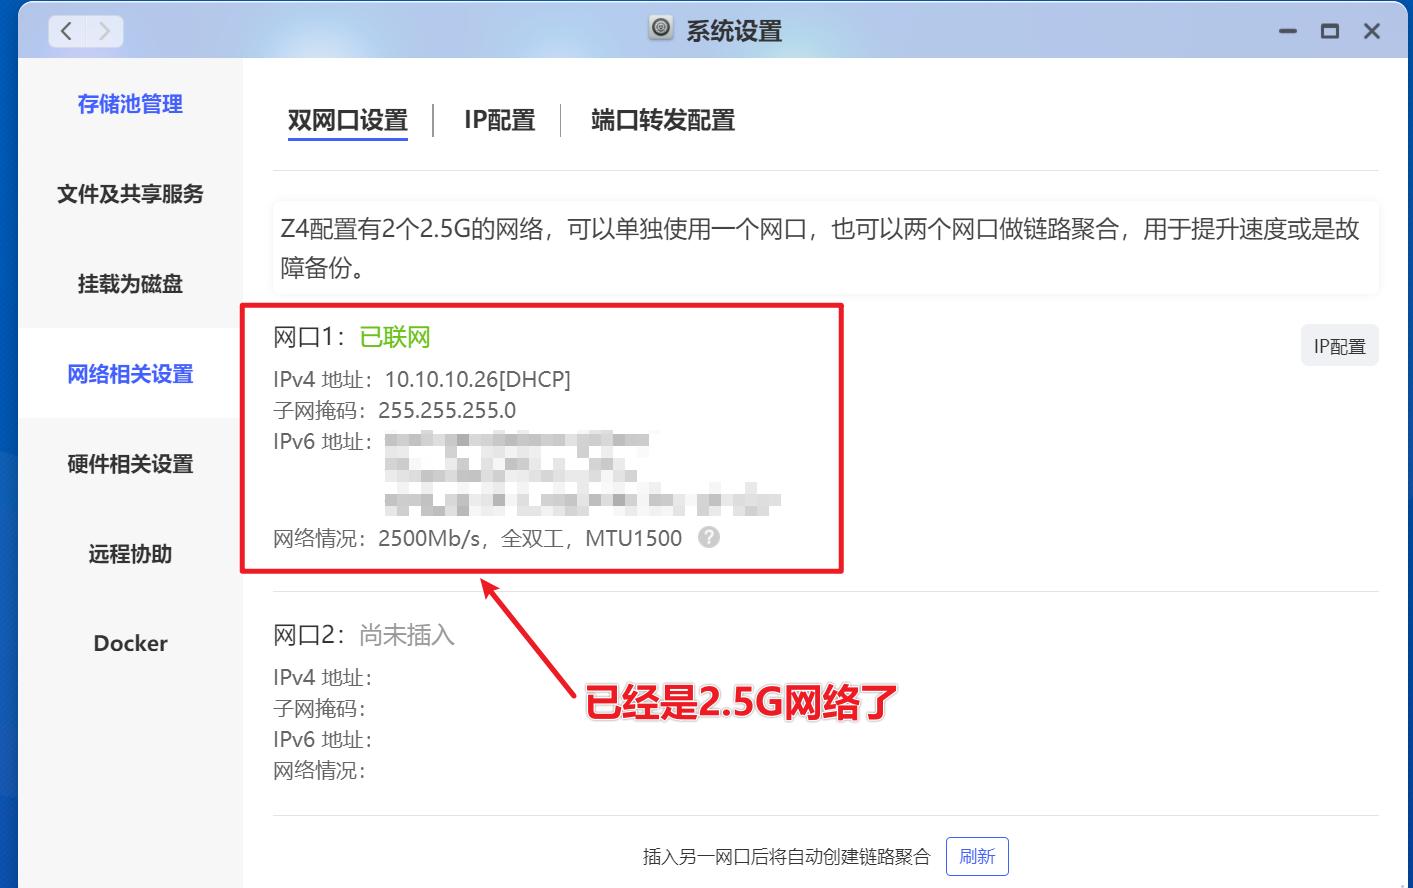Open the 挂载为磁盘 section

[130, 284]
